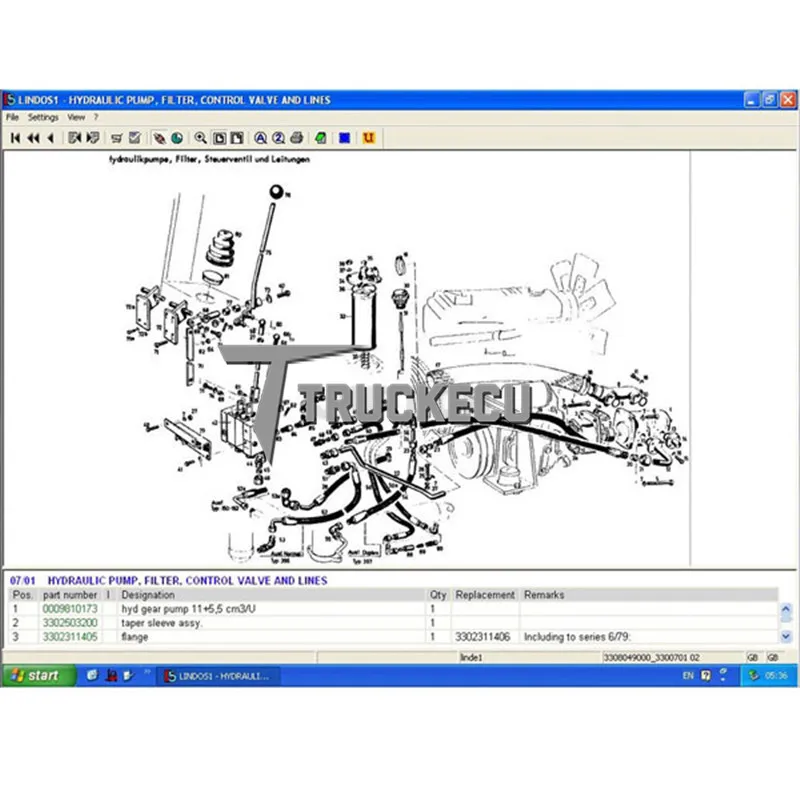Open the Settings menu
This screenshot has width=800, height=800.
coord(43,117)
